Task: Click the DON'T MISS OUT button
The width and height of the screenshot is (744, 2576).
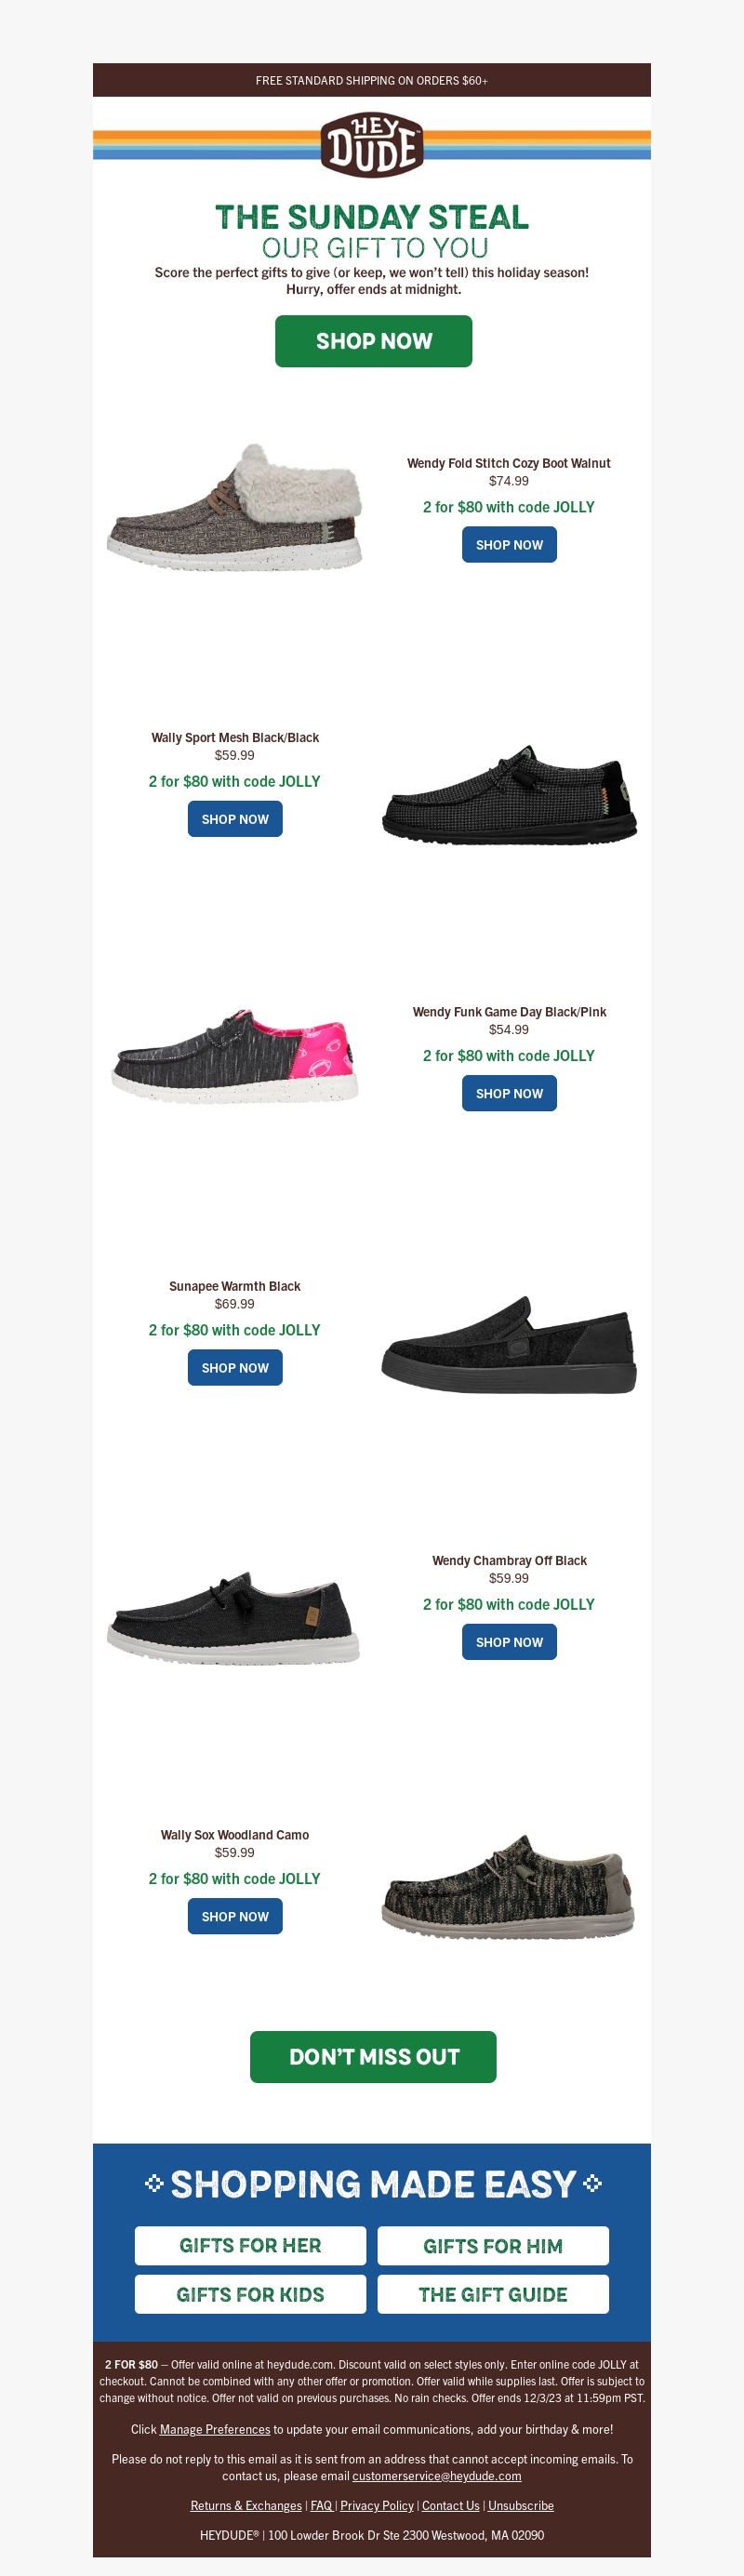Action: pos(373,2056)
